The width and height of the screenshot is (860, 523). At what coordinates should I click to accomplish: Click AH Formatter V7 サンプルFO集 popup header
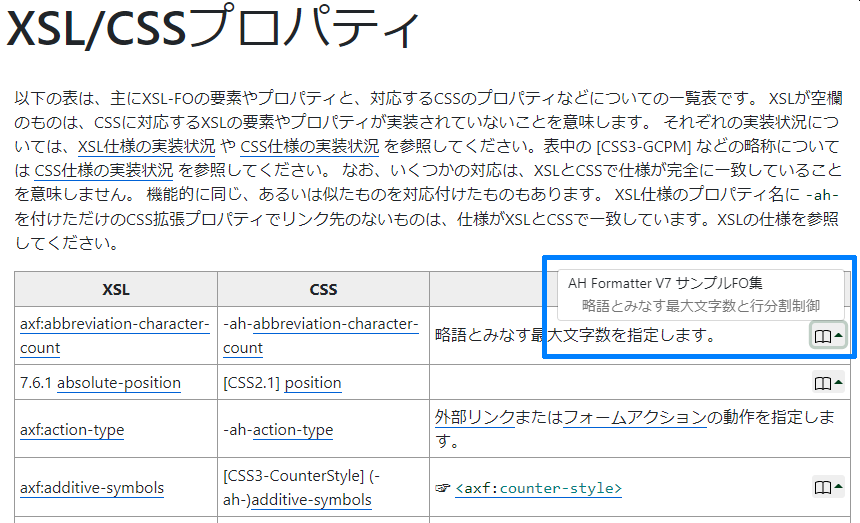pos(666,283)
